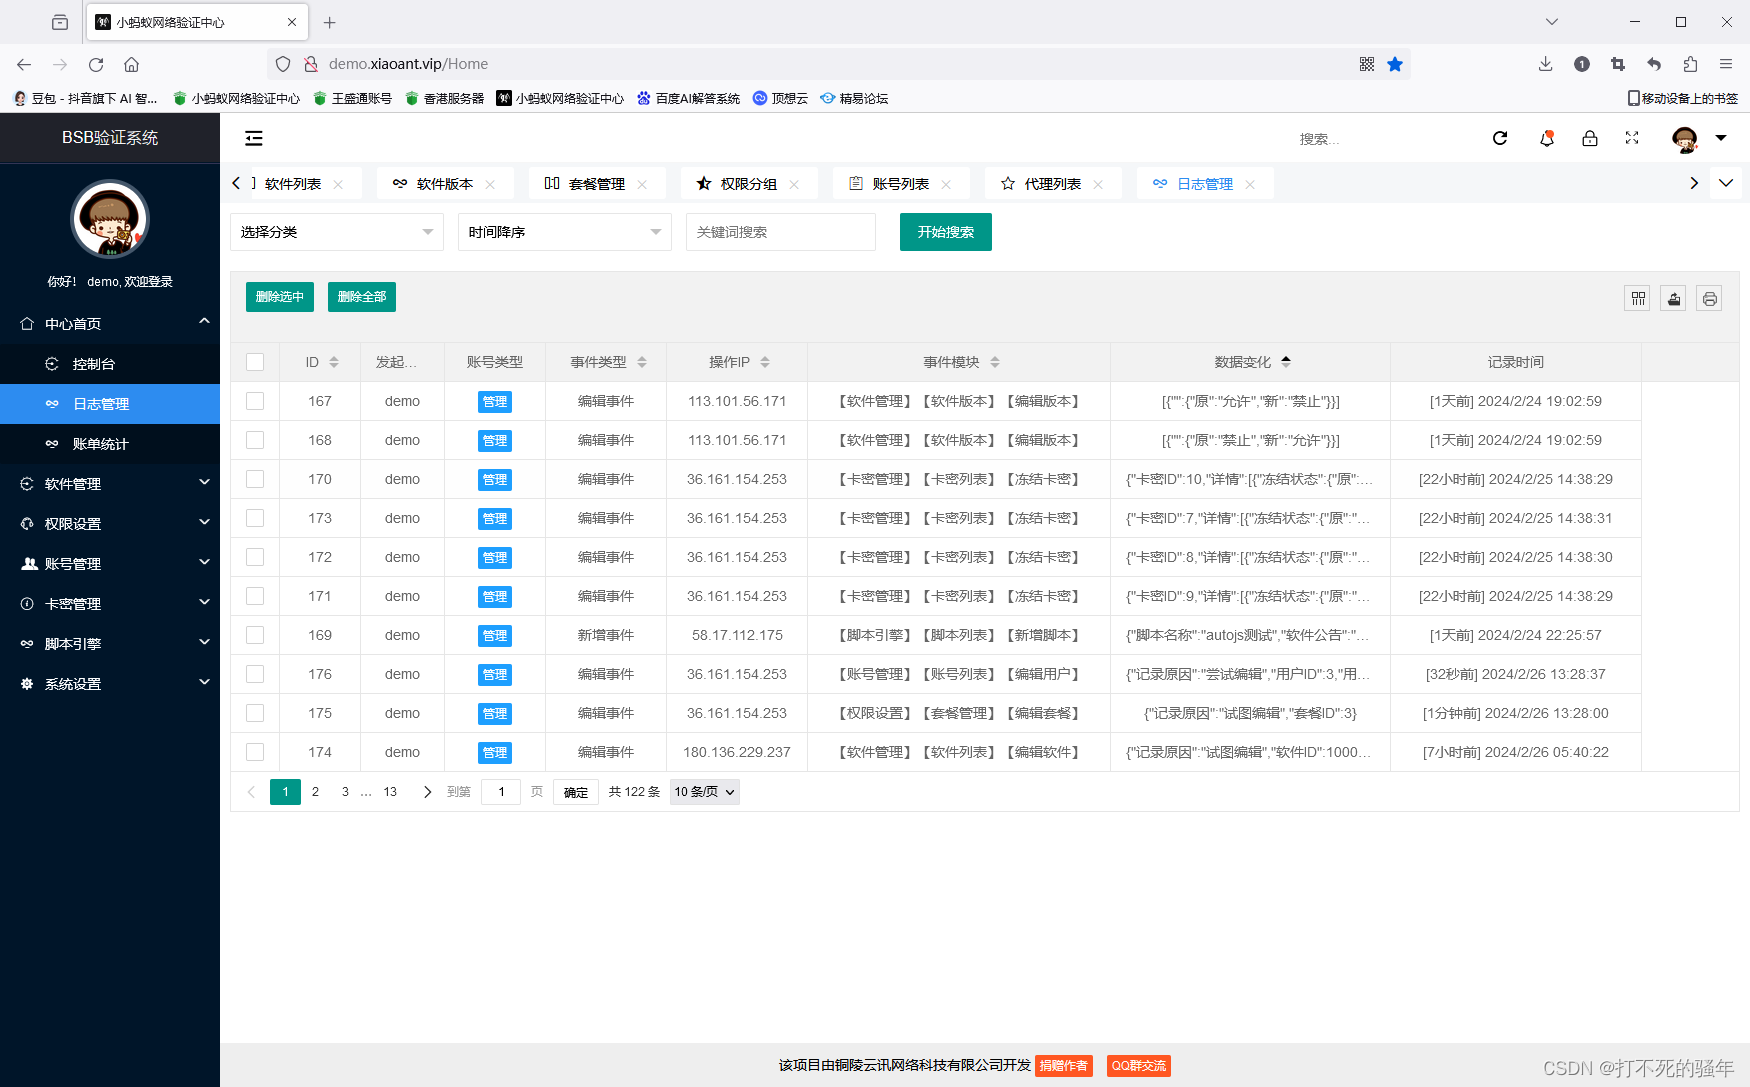Click the 开始搜索 button
Screen dimensions: 1750x1087
[946, 232]
